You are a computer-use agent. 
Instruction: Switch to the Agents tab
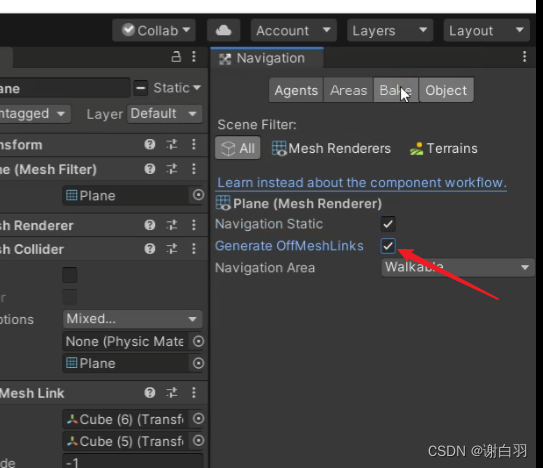point(296,90)
